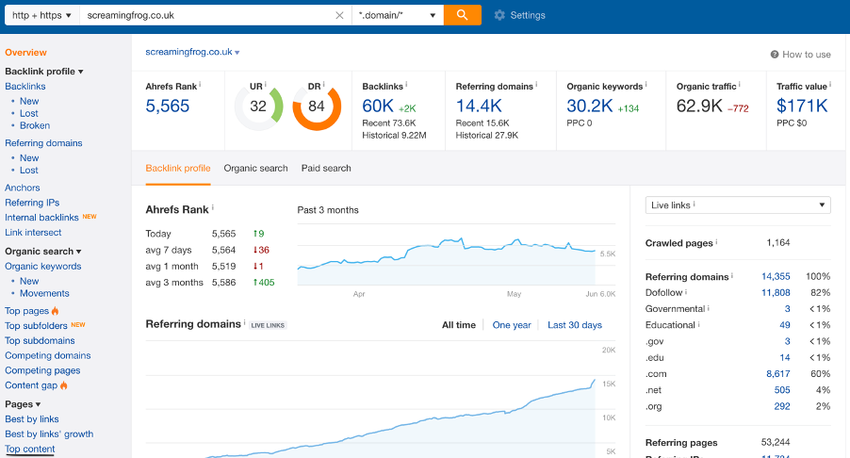Select the One year range
The width and height of the screenshot is (850, 458).
(x=511, y=325)
